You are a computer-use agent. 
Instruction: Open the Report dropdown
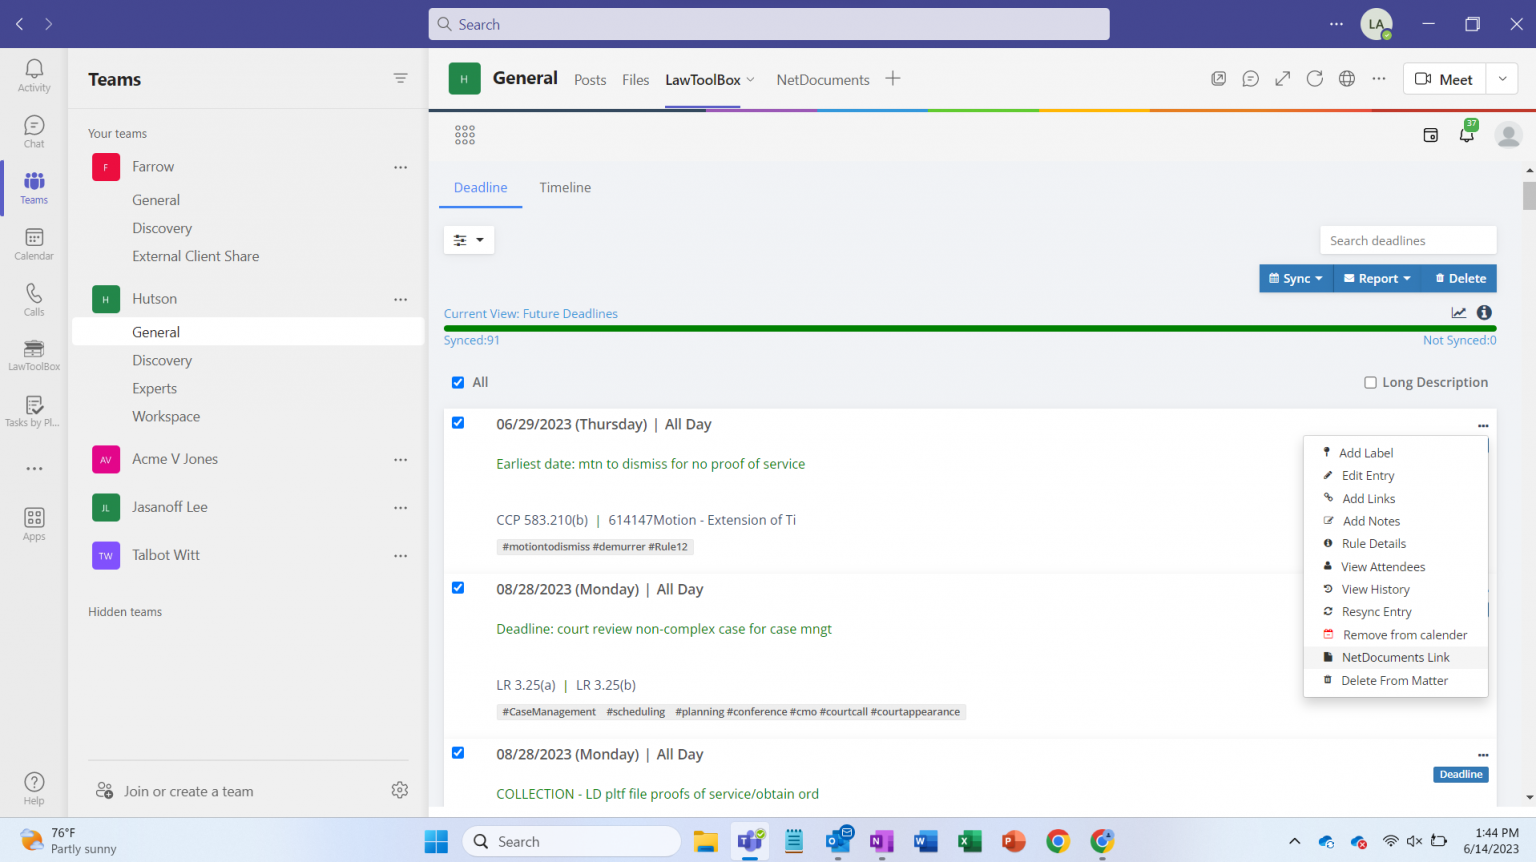(1377, 278)
